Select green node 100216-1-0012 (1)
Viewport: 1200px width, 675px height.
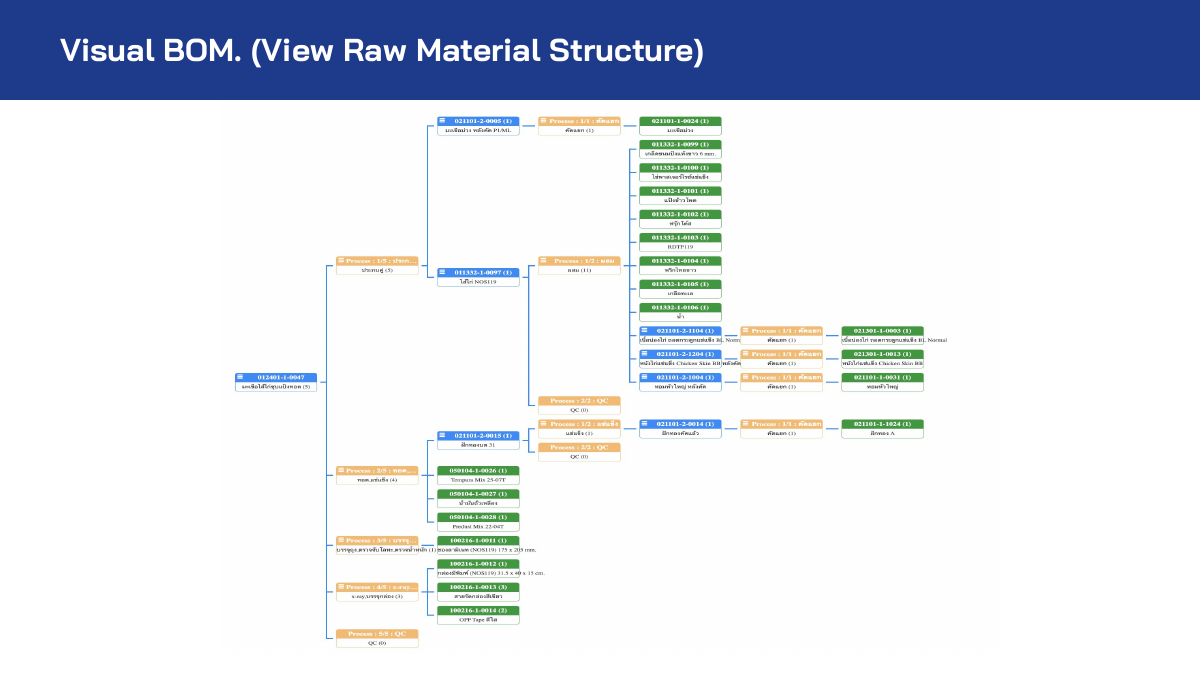point(478,568)
